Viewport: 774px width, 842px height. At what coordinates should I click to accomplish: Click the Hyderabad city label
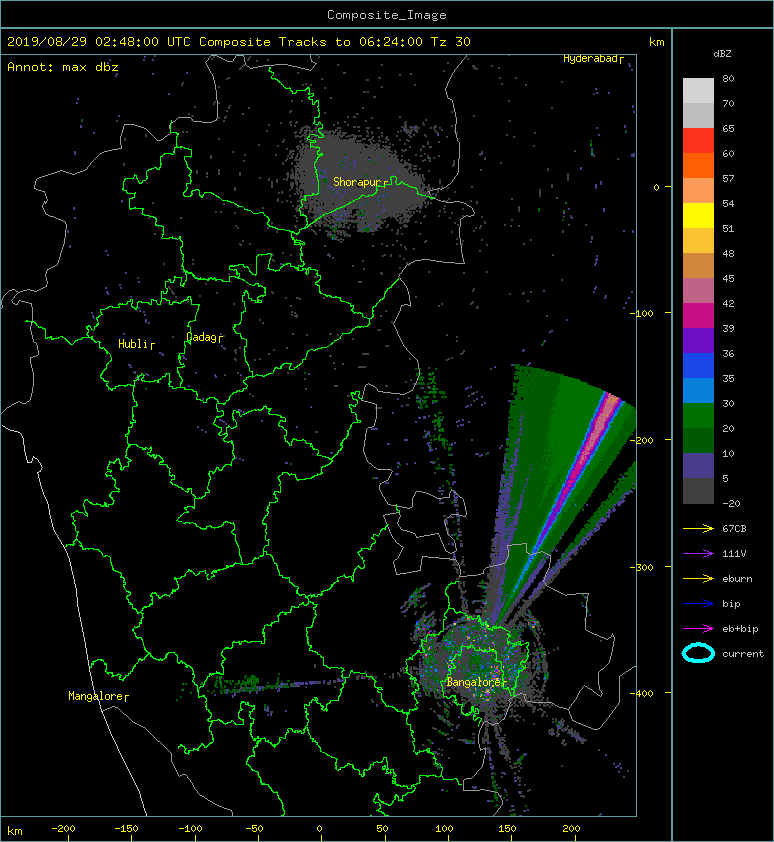(590, 58)
